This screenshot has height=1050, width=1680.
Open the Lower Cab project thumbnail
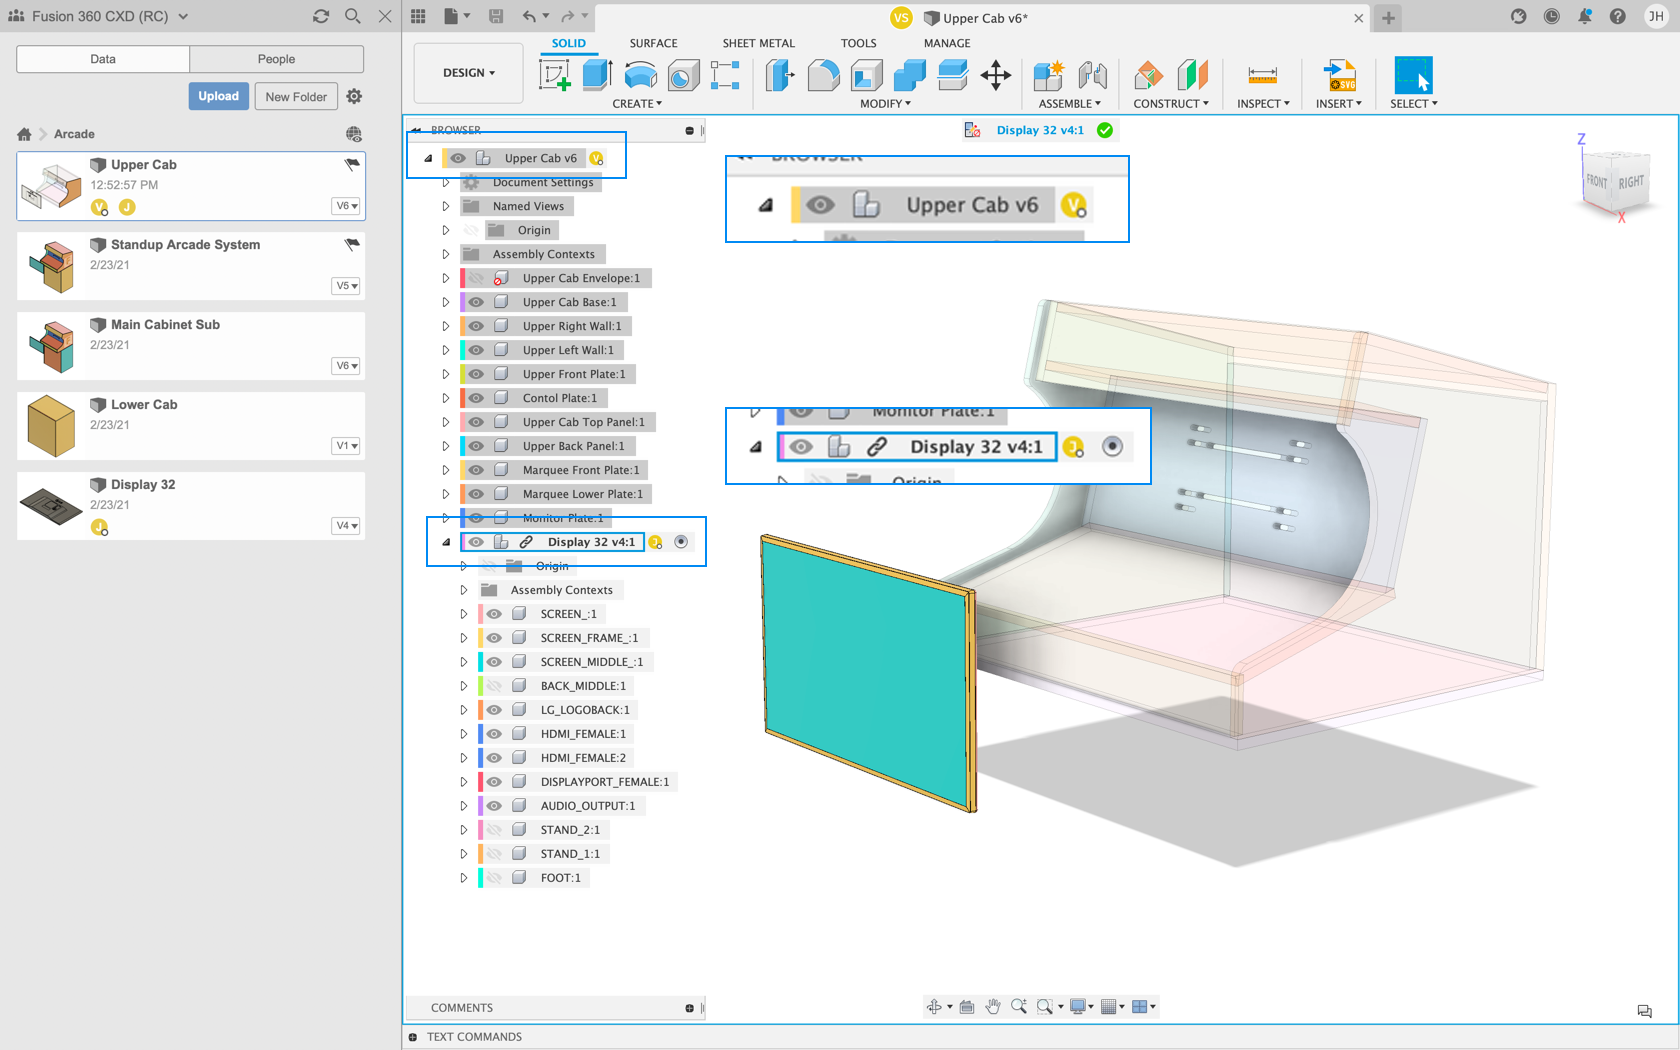[51, 426]
